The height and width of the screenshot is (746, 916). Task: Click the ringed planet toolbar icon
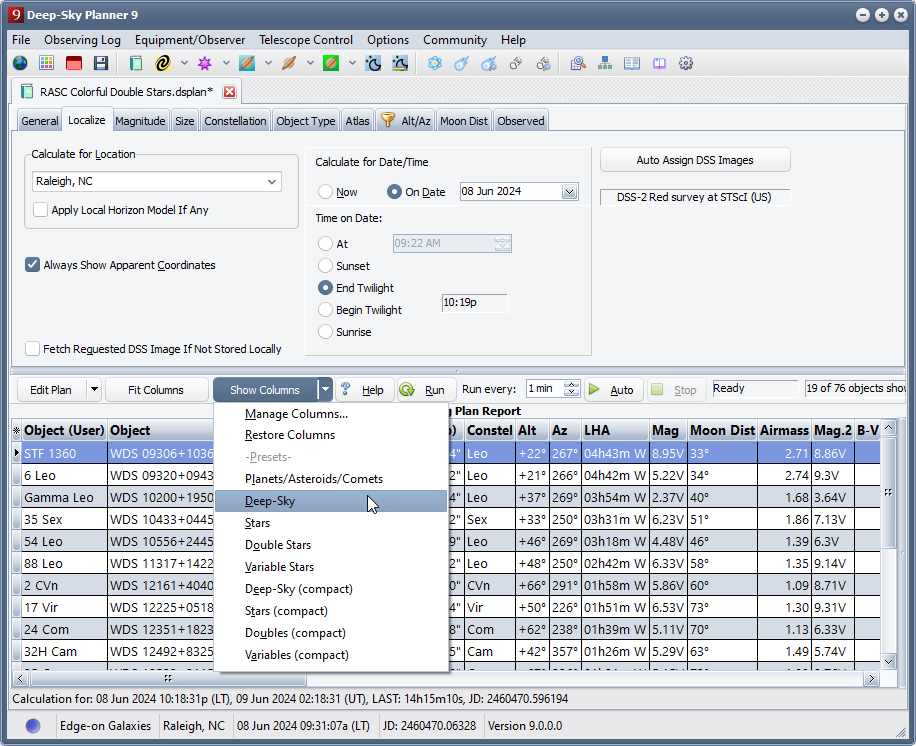(289, 63)
